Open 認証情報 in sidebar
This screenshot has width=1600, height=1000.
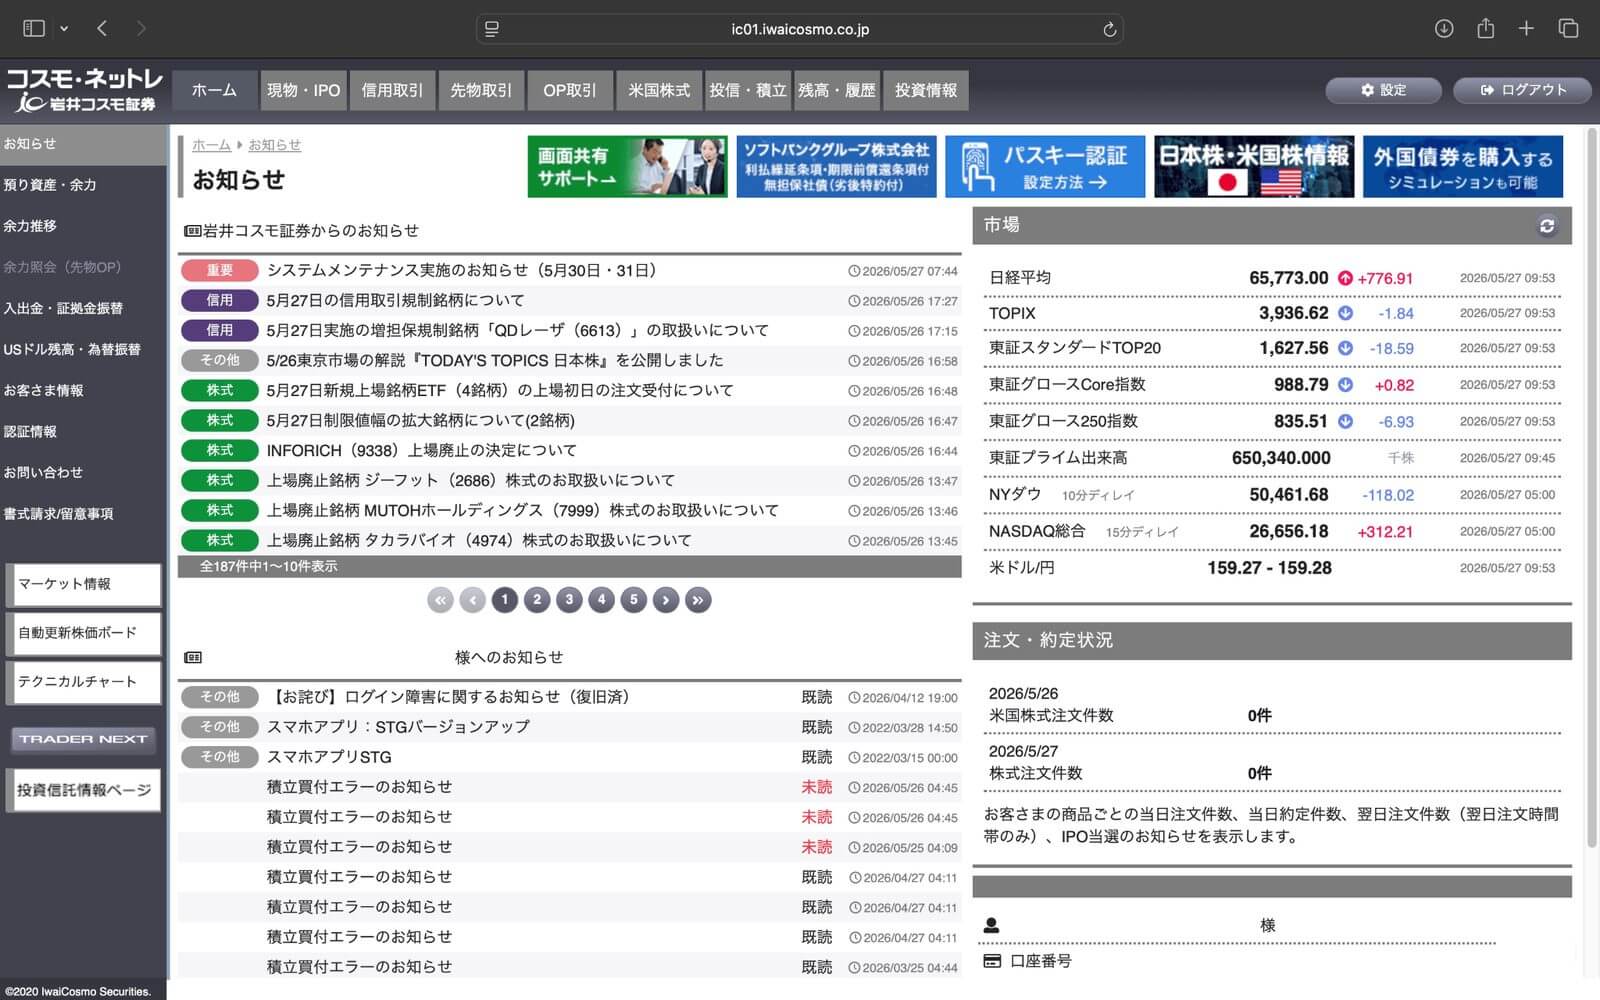84,431
